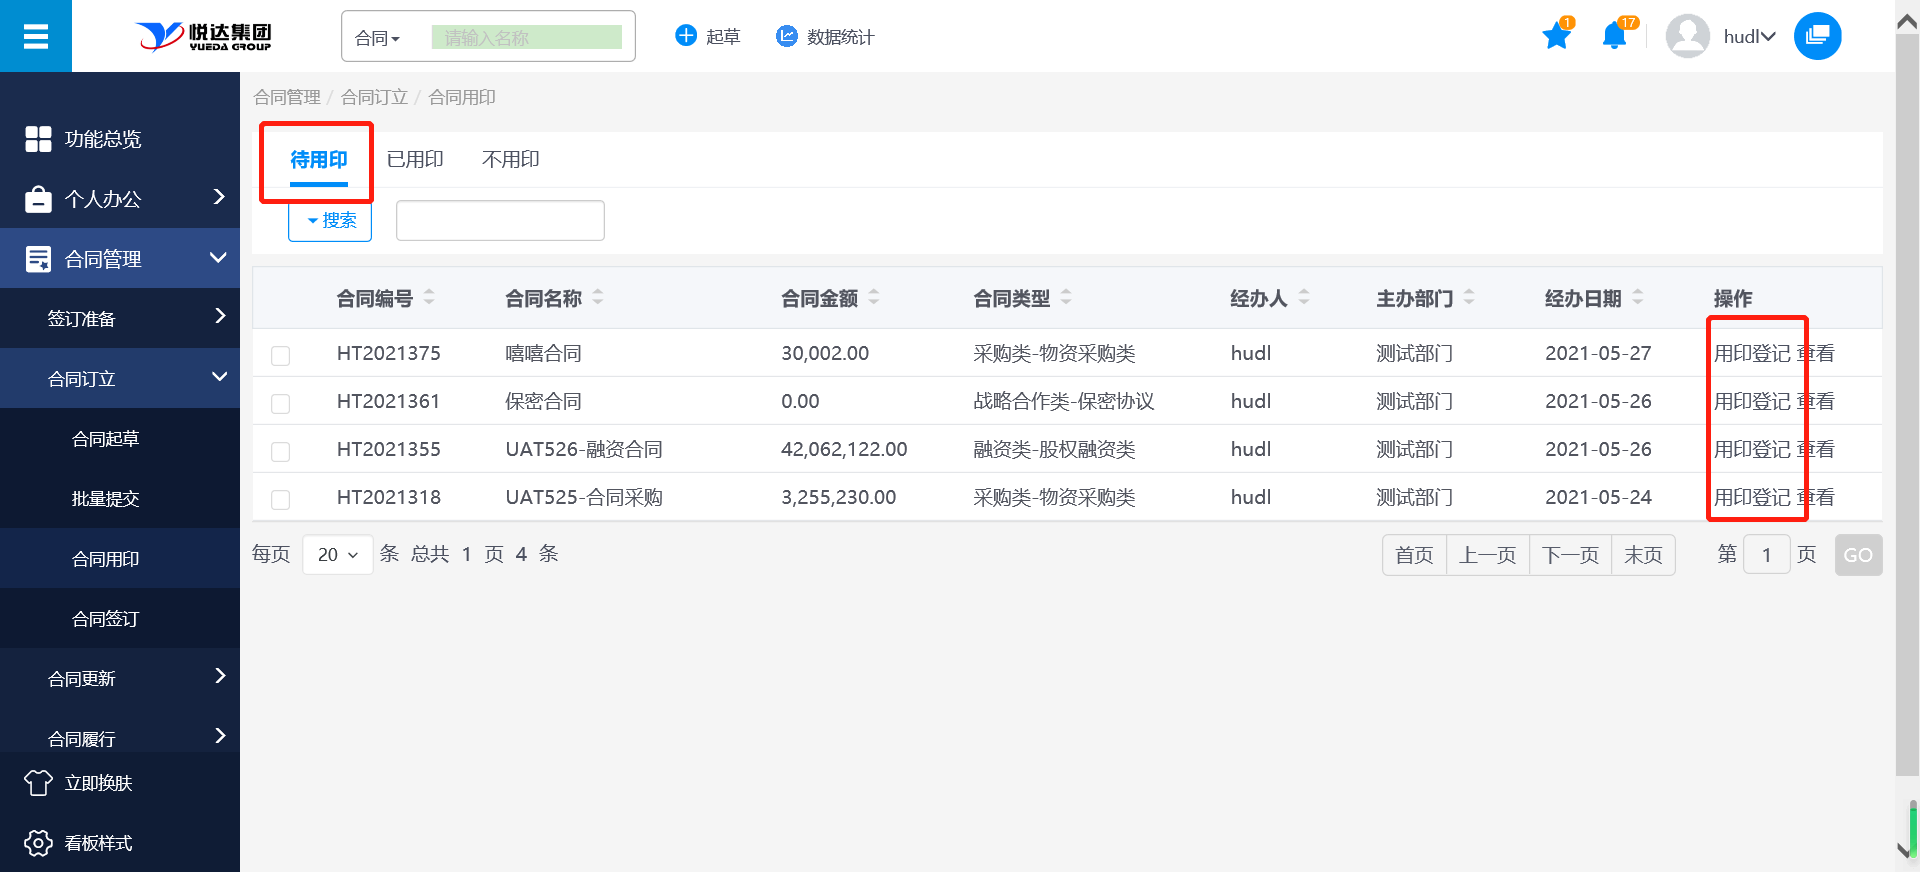
Task: Click the hamburger menu icon
Action: tap(36, 37)
